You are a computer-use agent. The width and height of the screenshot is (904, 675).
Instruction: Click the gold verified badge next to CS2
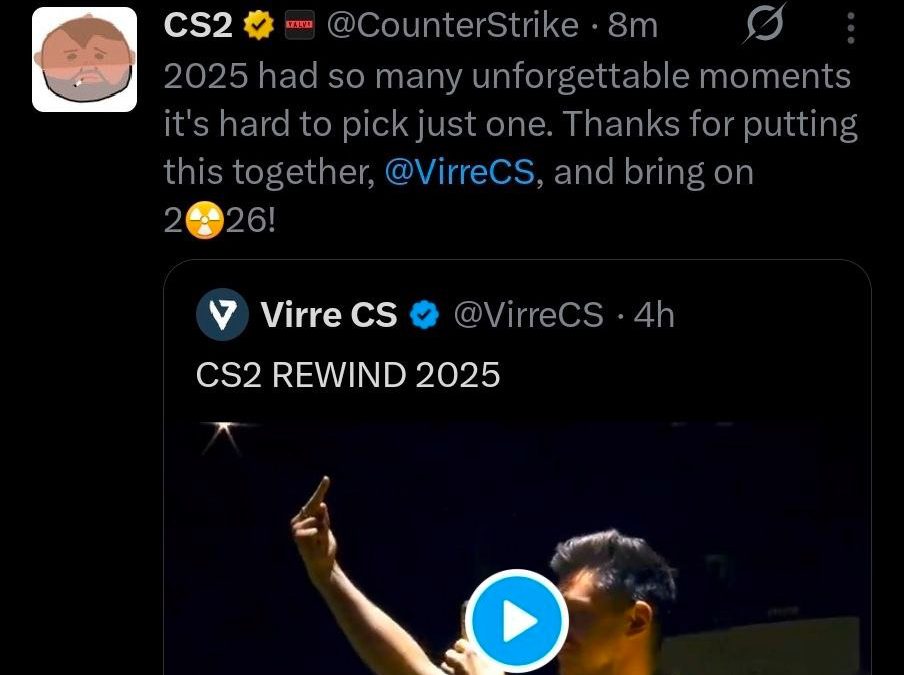(258, 26)
